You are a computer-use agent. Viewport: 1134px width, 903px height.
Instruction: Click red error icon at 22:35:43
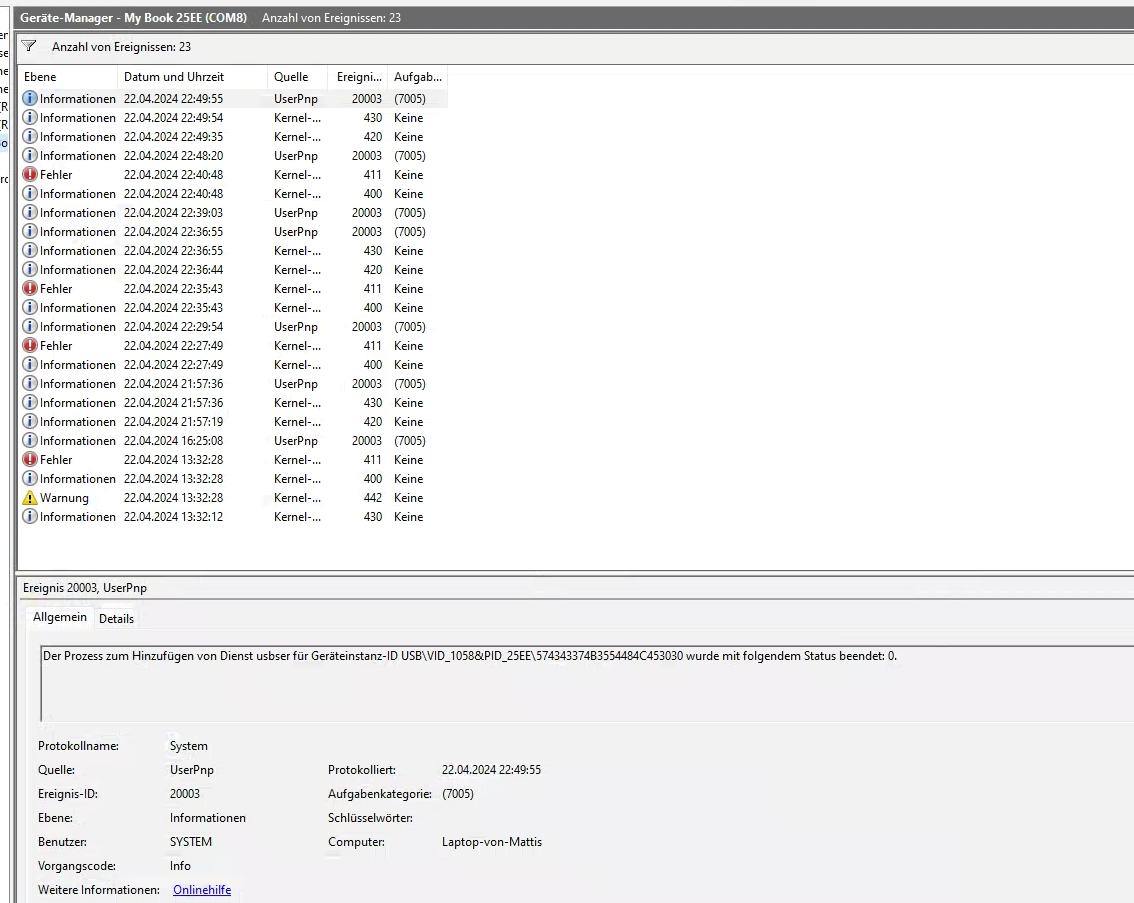[30, 288]
